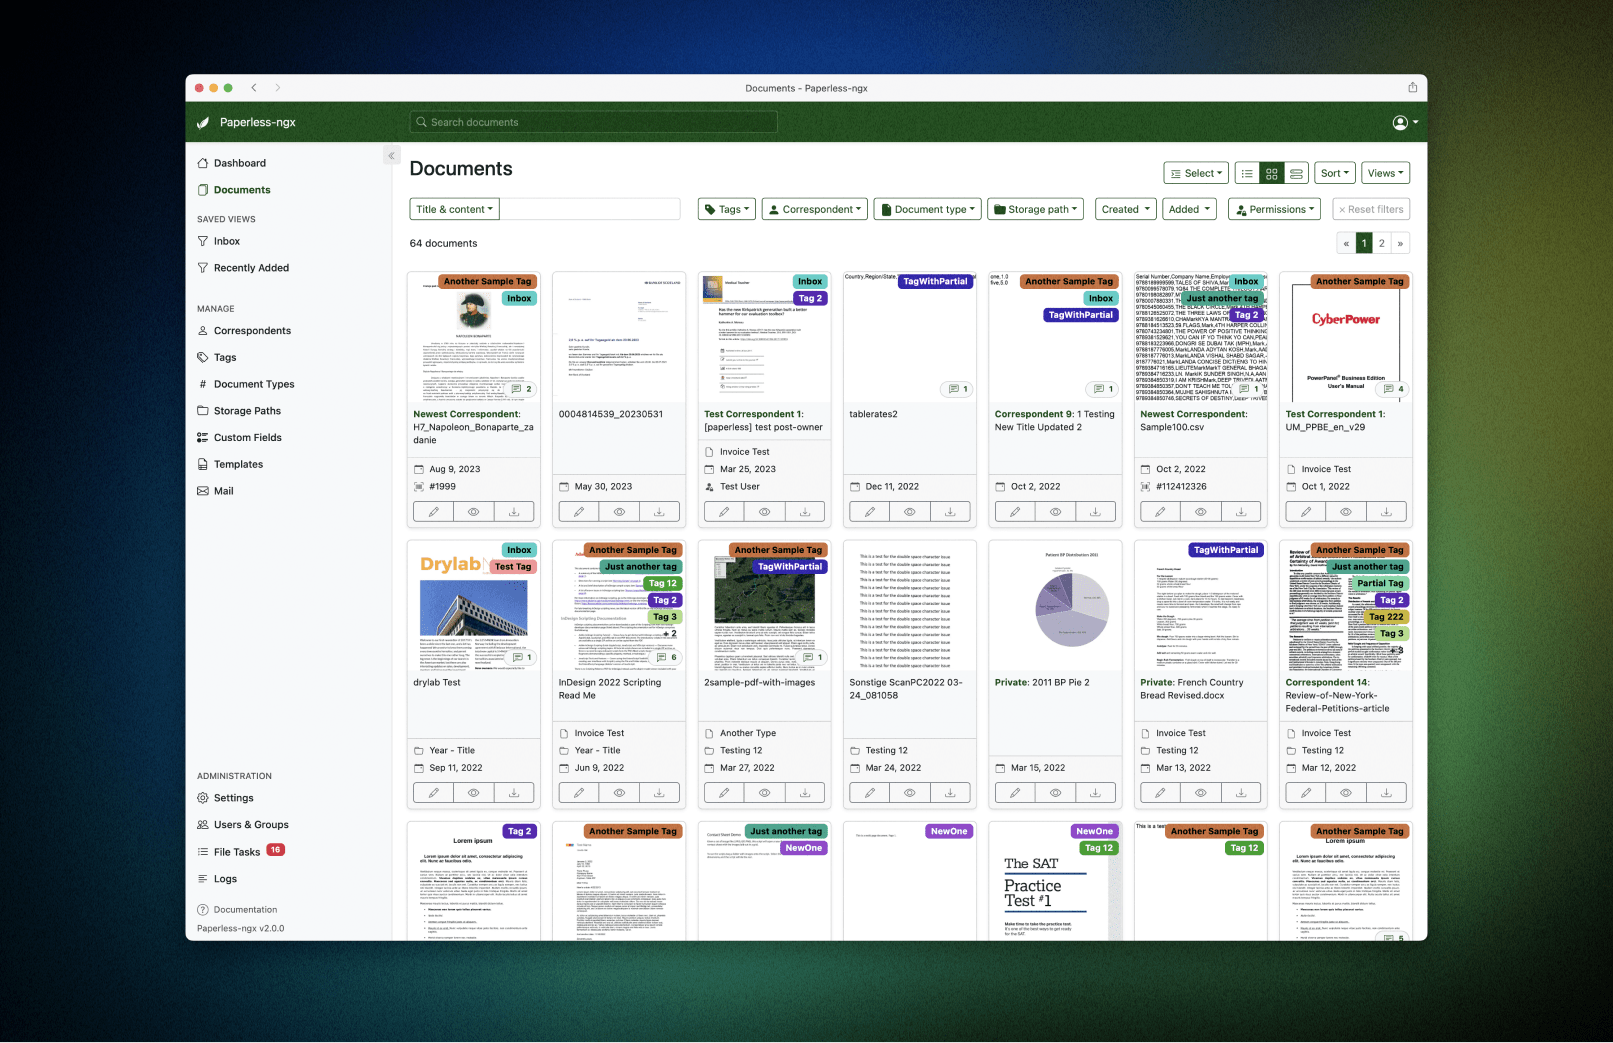Click the Test Tag label on drylab card
Screen dimensions: 1613x1043
pyautogui.click(x=513, y=567)
